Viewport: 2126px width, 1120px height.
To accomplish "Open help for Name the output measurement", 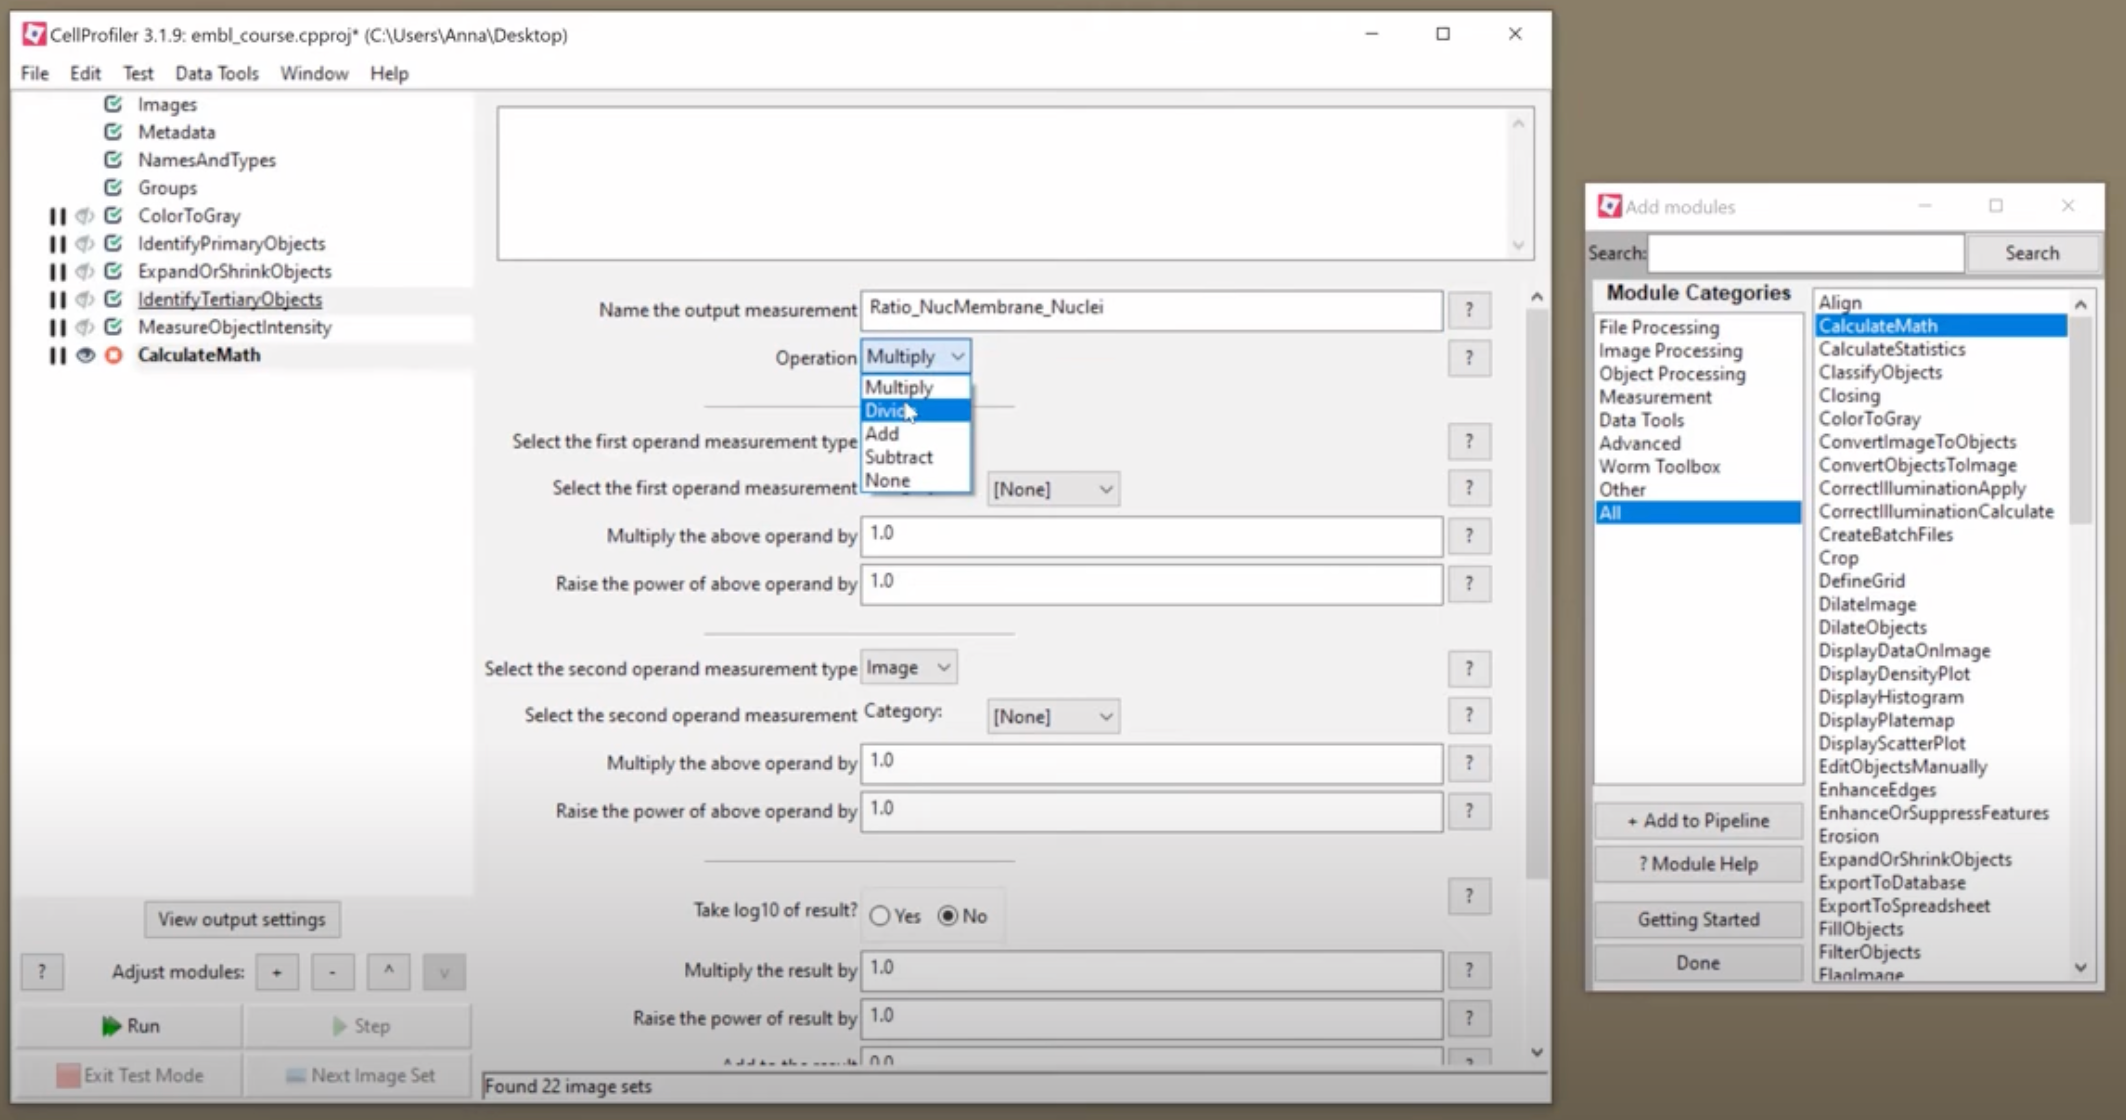I will click(1469, 310).
